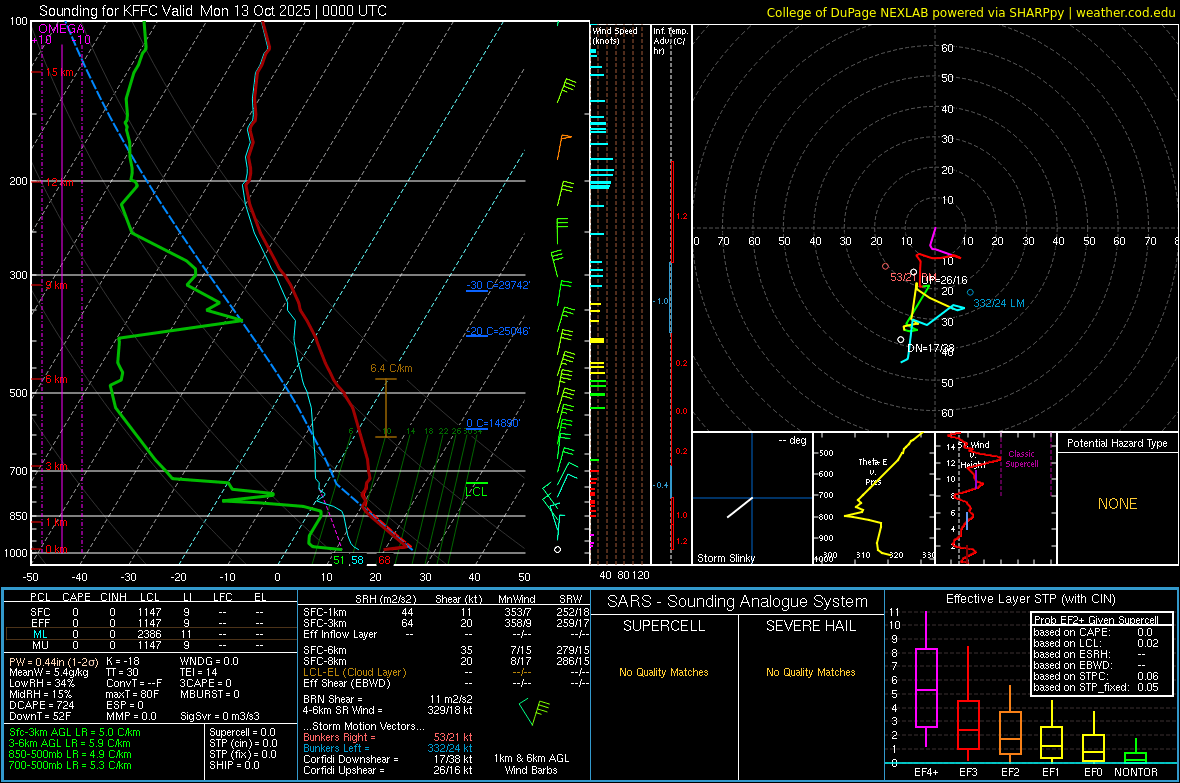Click the red 'Bunkers Right =' entry
Image resolution: width=1180 pixels, height=783 pixels.
(388, 737)
